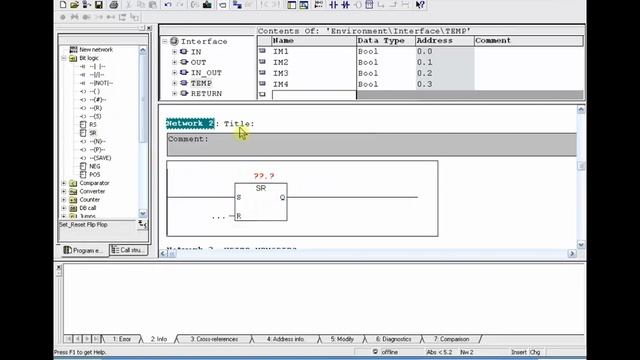Open the 3: Cross-references tab

pos(214,339)
